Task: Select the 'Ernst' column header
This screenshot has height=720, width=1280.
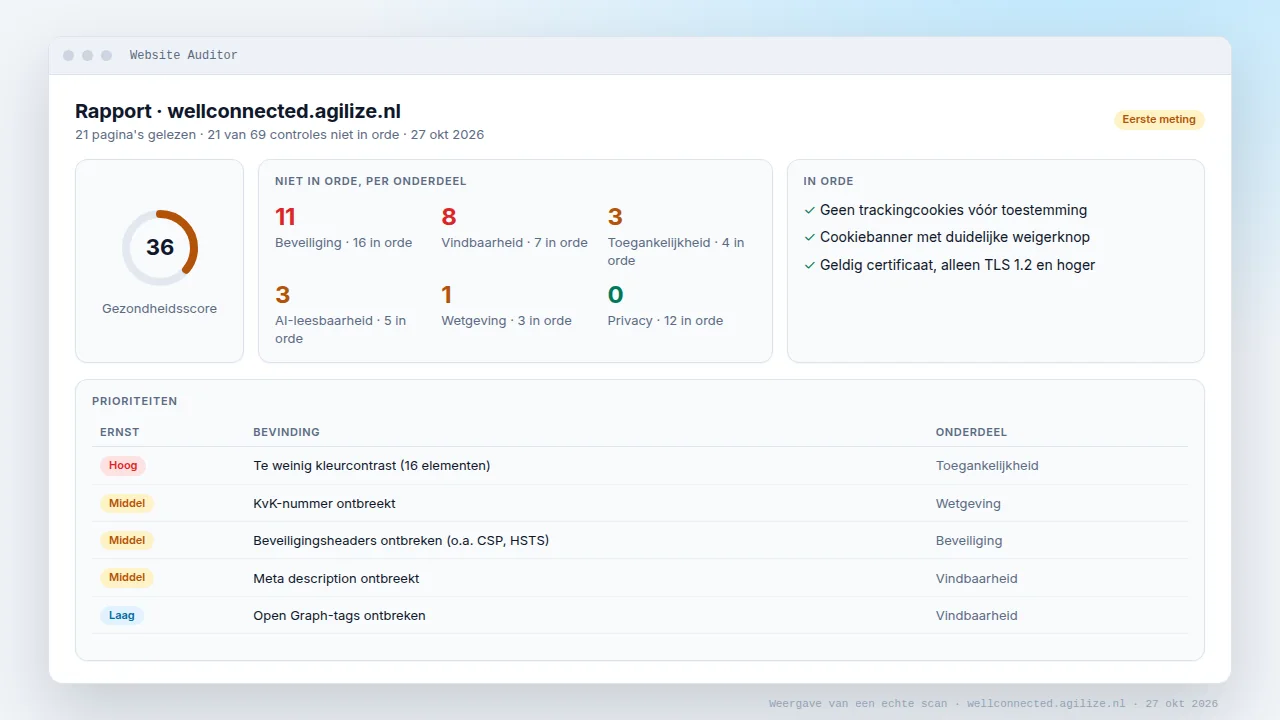Action: tap(120, 432)
